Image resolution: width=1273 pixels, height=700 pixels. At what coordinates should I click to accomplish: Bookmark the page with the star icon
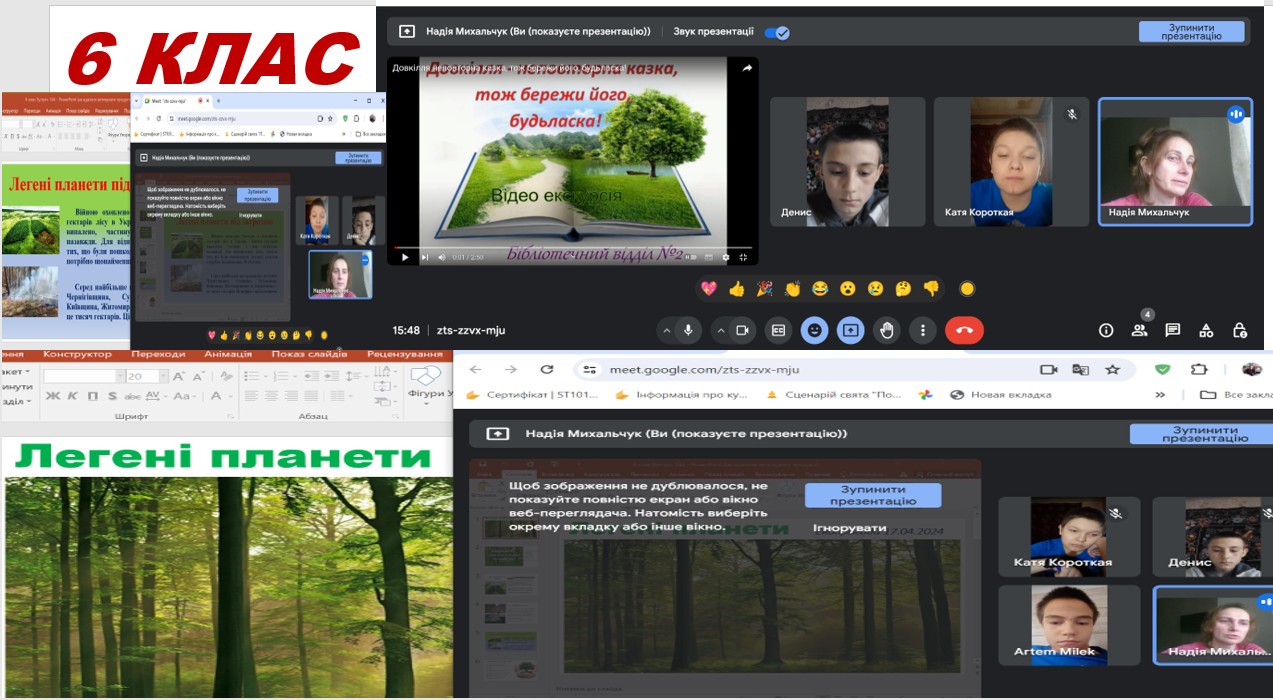[x=1112, y=369]
